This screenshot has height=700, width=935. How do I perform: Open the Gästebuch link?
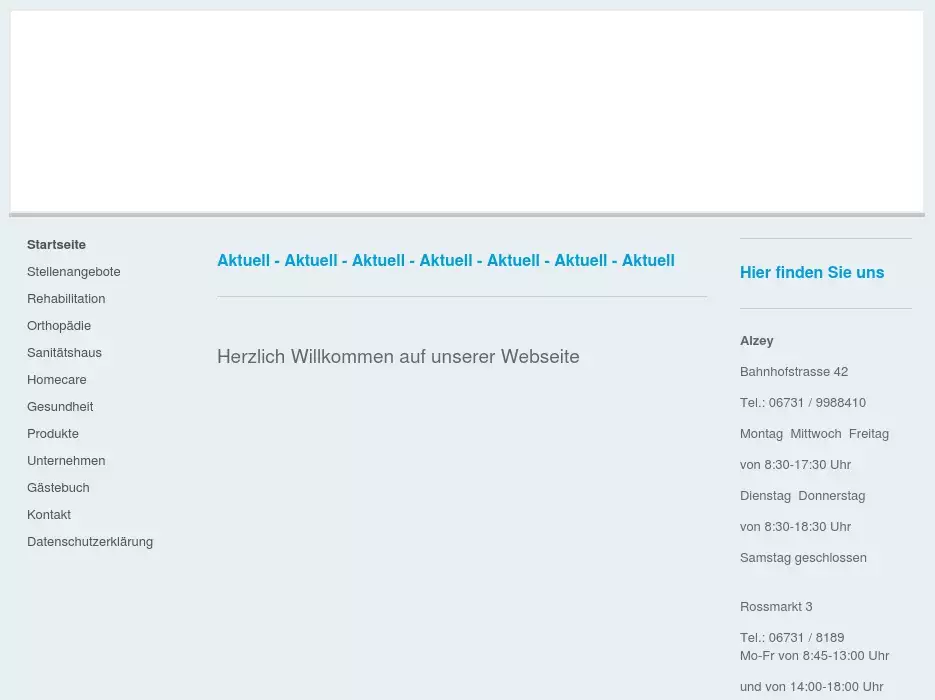click(x=58, y=488)
